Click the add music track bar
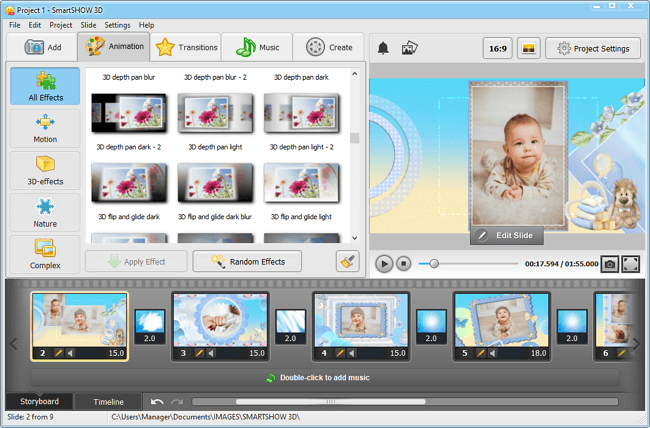The image size is (650, 428). (x=325, y=378)
